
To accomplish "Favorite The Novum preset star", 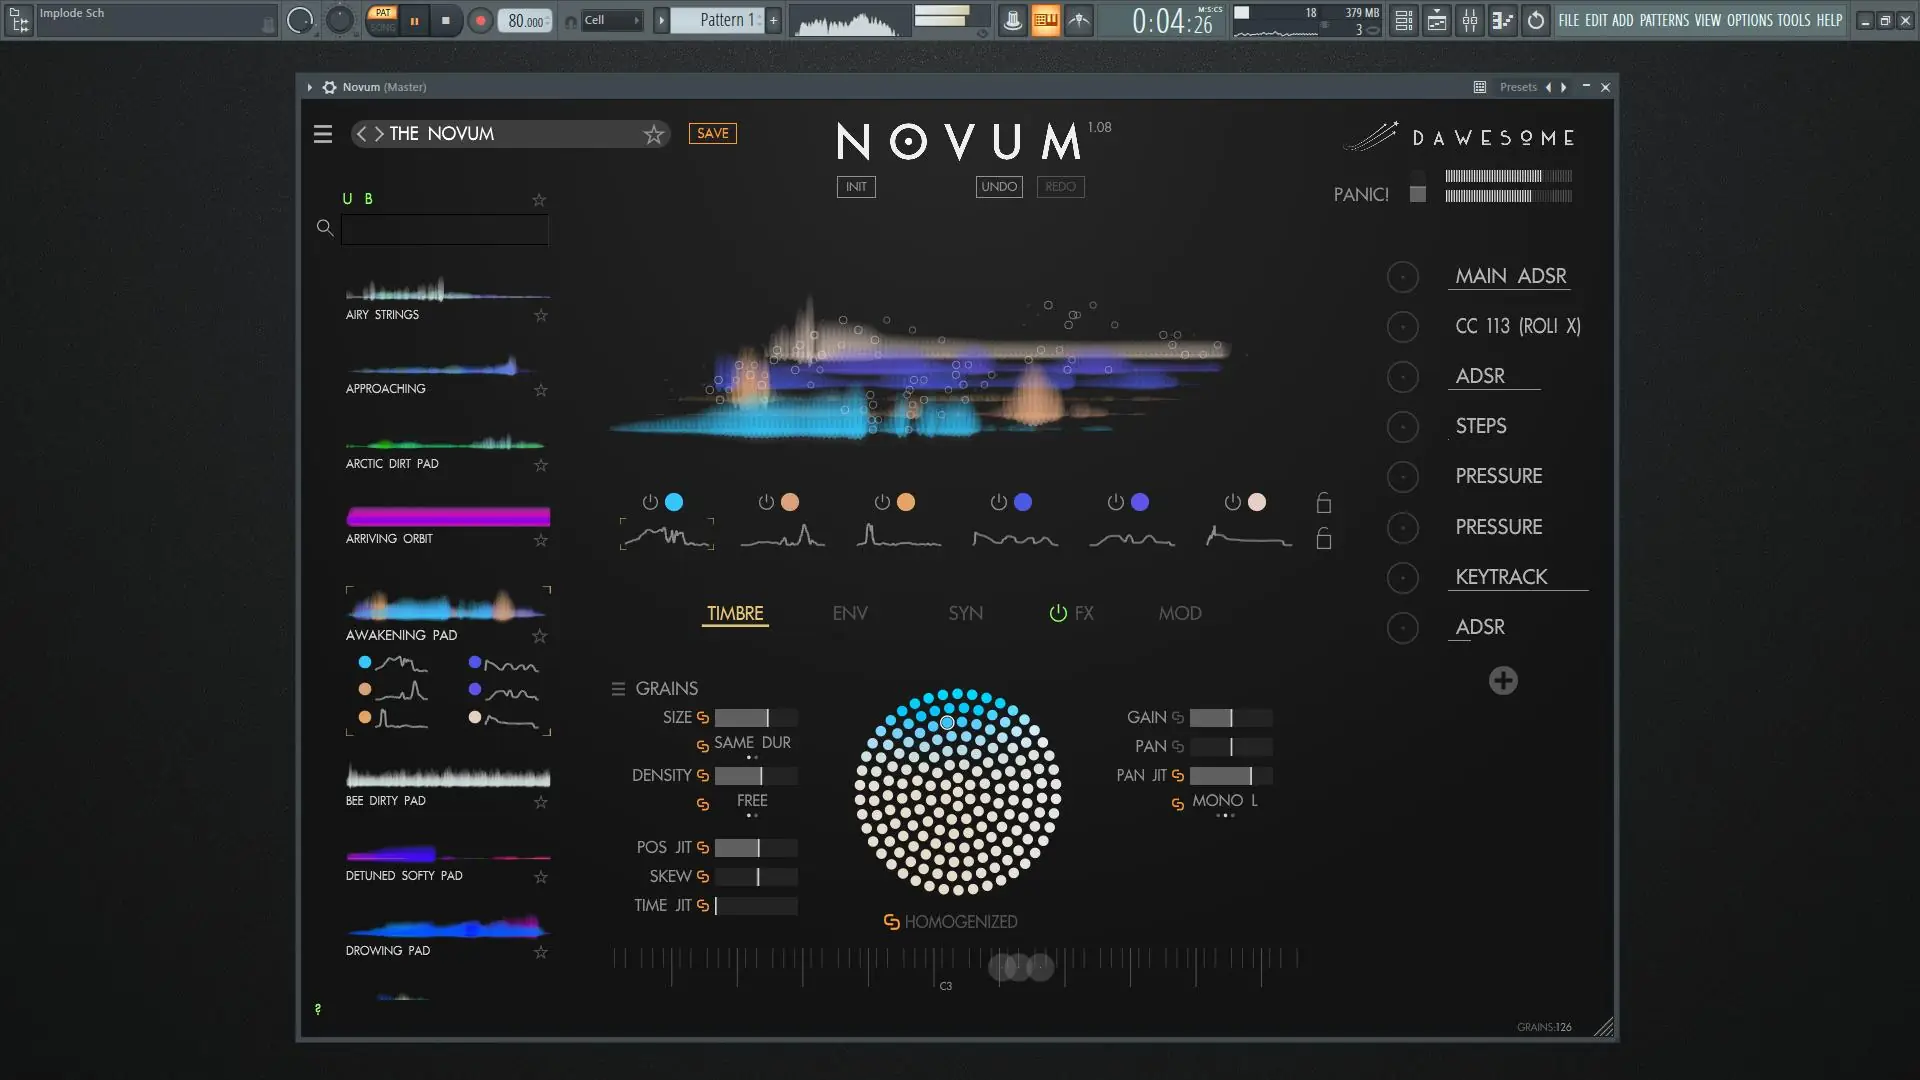I will click(654, 134).
